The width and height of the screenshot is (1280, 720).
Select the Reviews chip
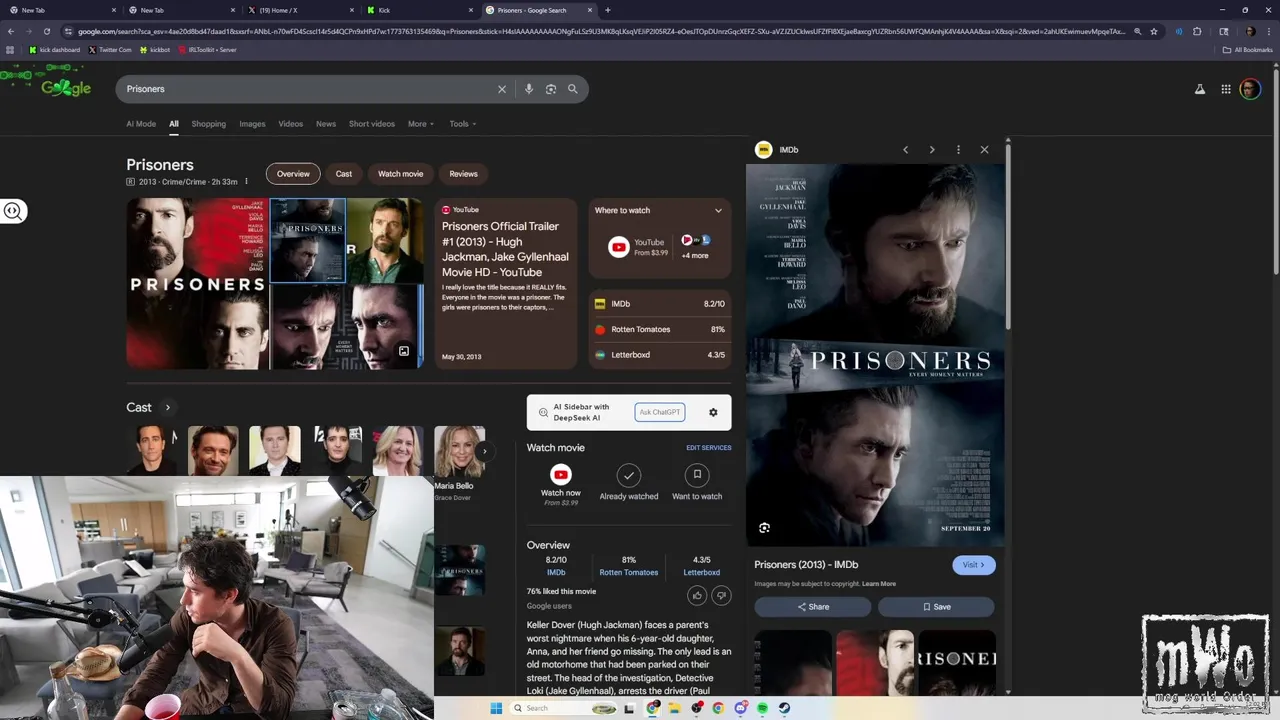click(x=463, y=174)
